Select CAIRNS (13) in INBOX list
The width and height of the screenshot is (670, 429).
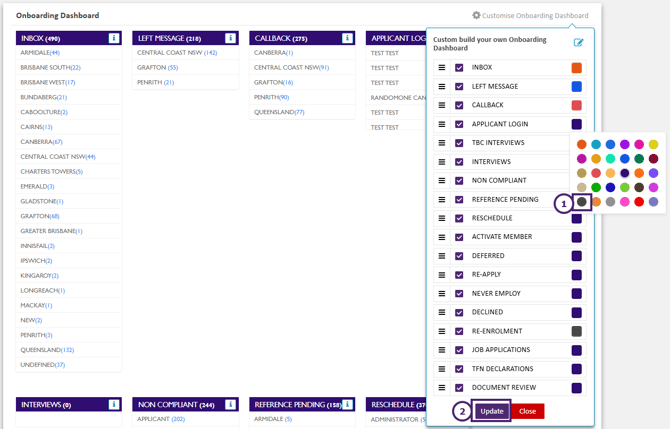pos(36,127)
